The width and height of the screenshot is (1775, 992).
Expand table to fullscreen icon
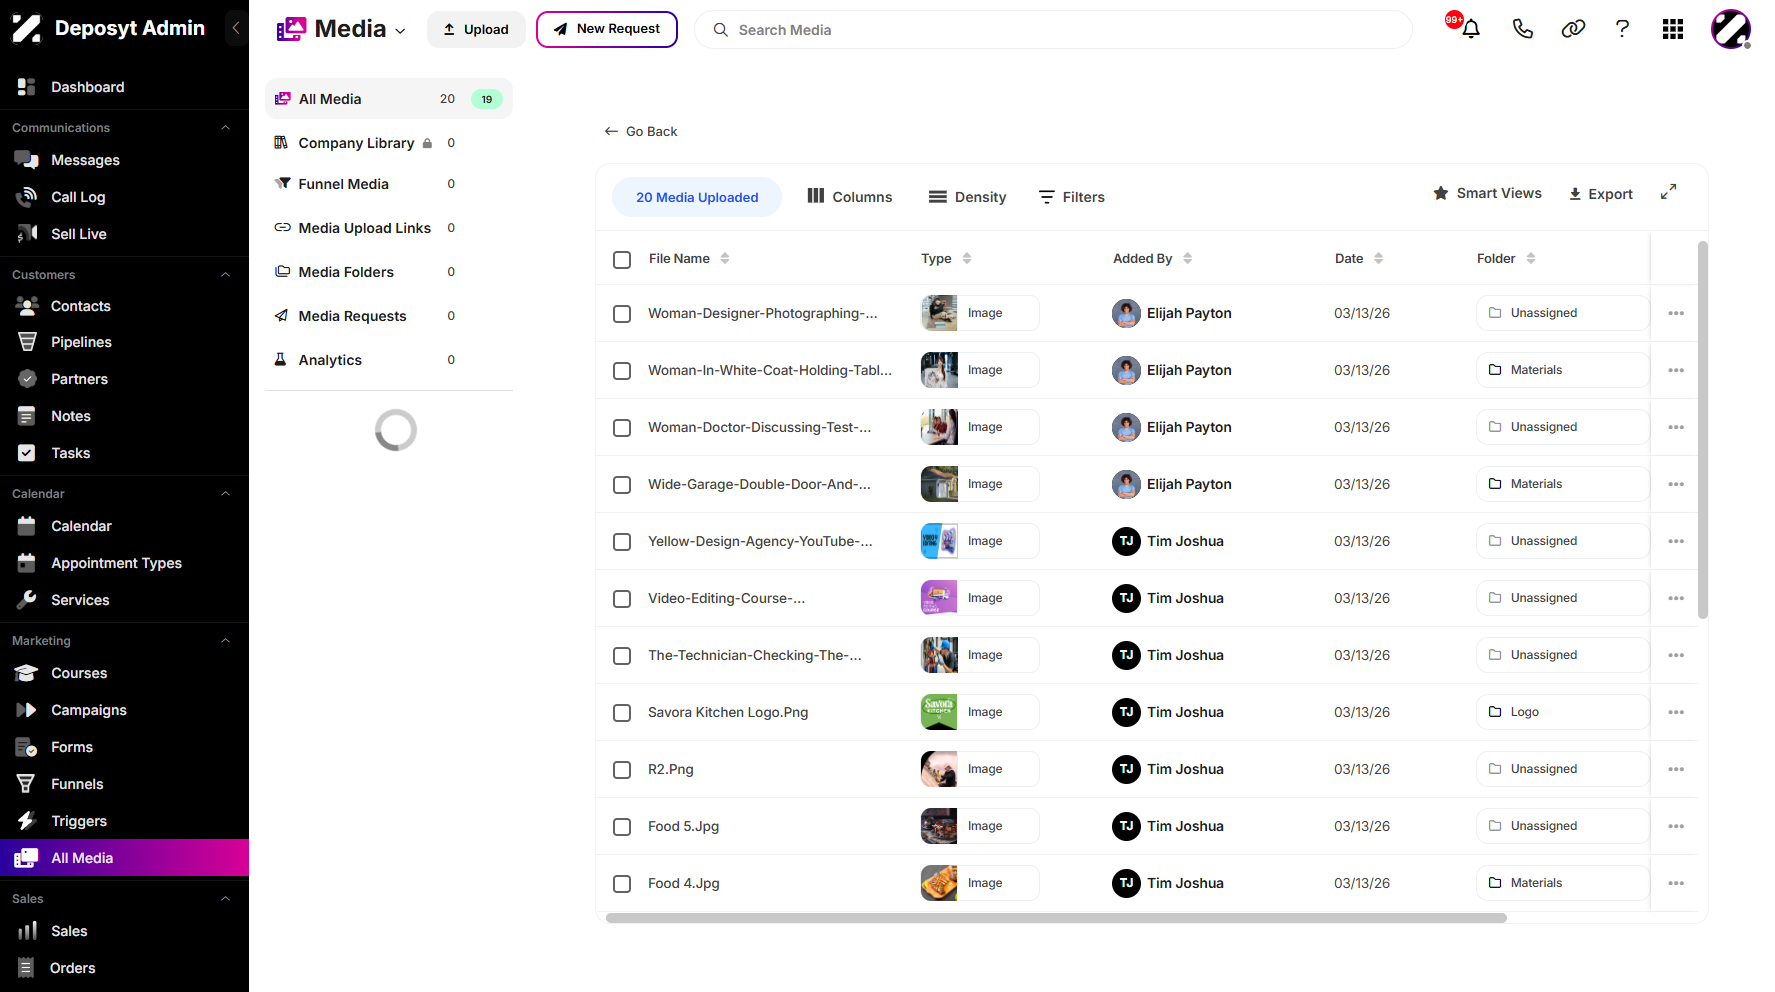[1668, 192]
